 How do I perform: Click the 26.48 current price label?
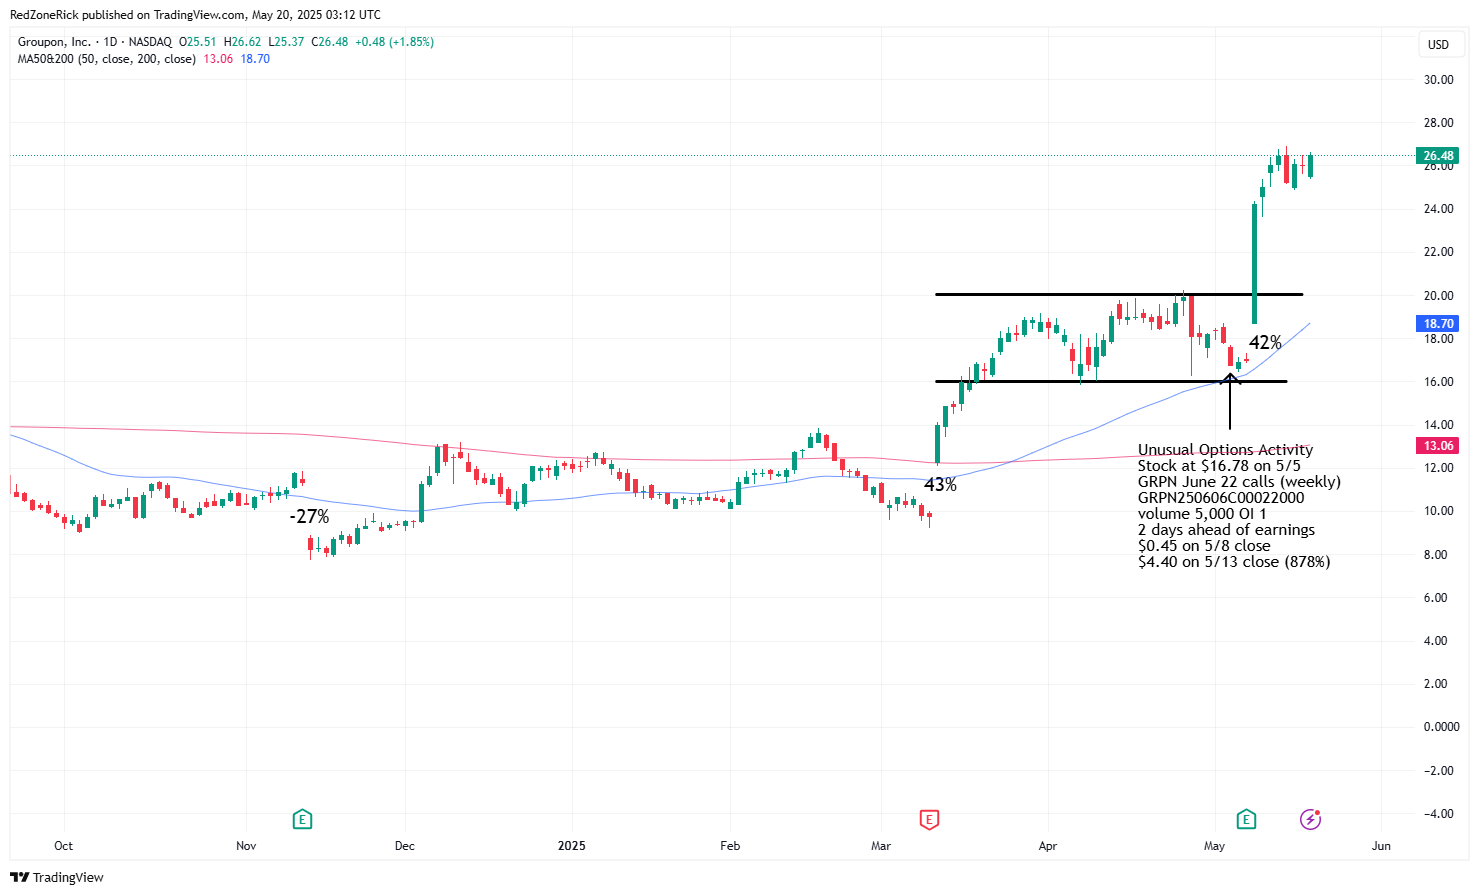point(1438,156)
